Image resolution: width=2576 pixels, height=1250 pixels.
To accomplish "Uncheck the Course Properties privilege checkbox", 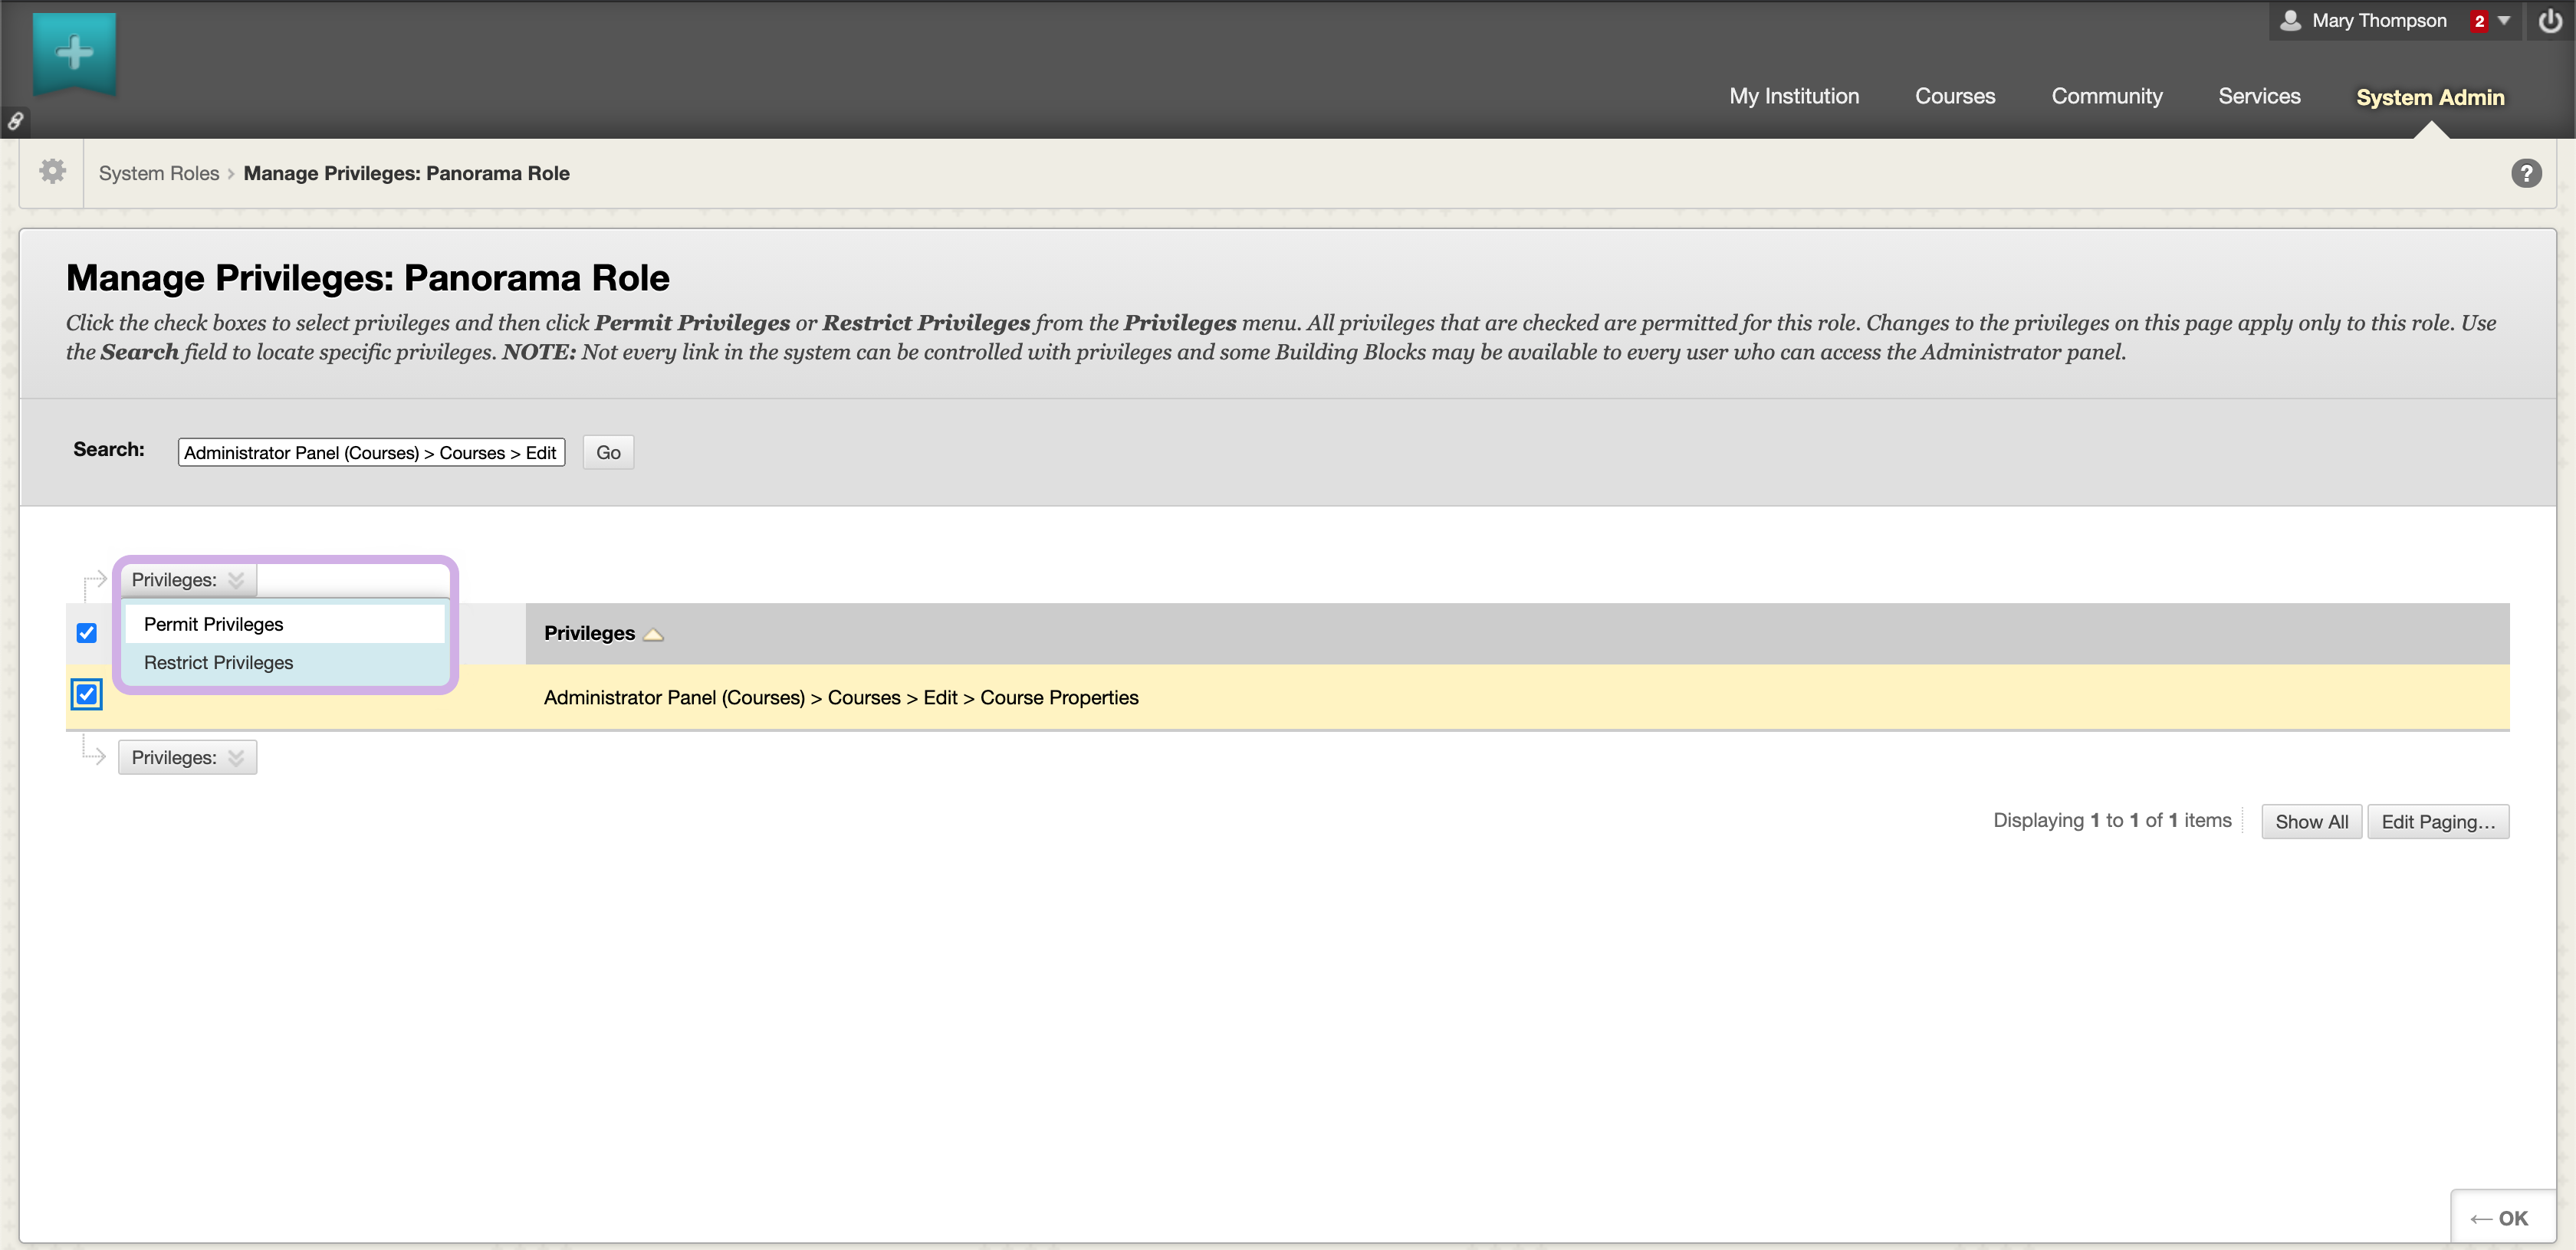I will point(87,694).
